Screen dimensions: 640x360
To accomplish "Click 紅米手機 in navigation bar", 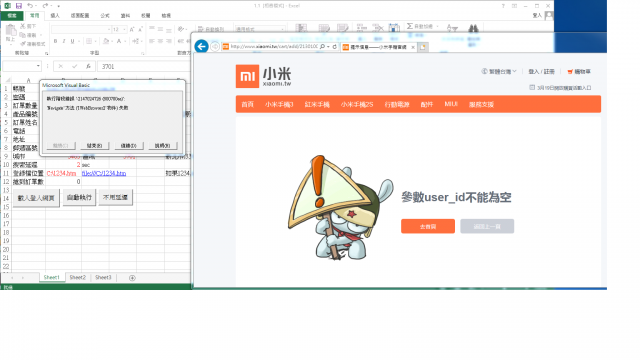I will [x=317, y=104].
